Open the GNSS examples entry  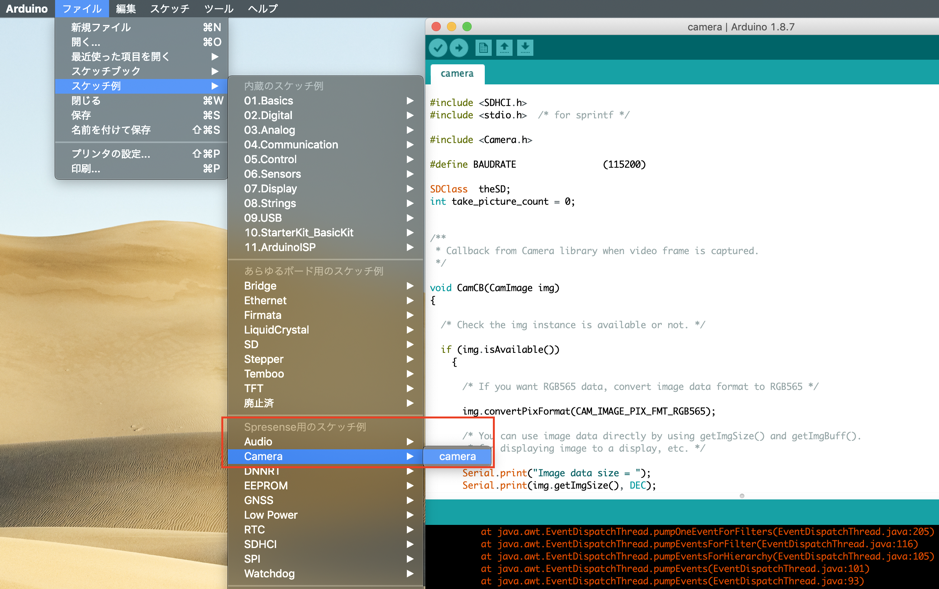tap(326, 500)
